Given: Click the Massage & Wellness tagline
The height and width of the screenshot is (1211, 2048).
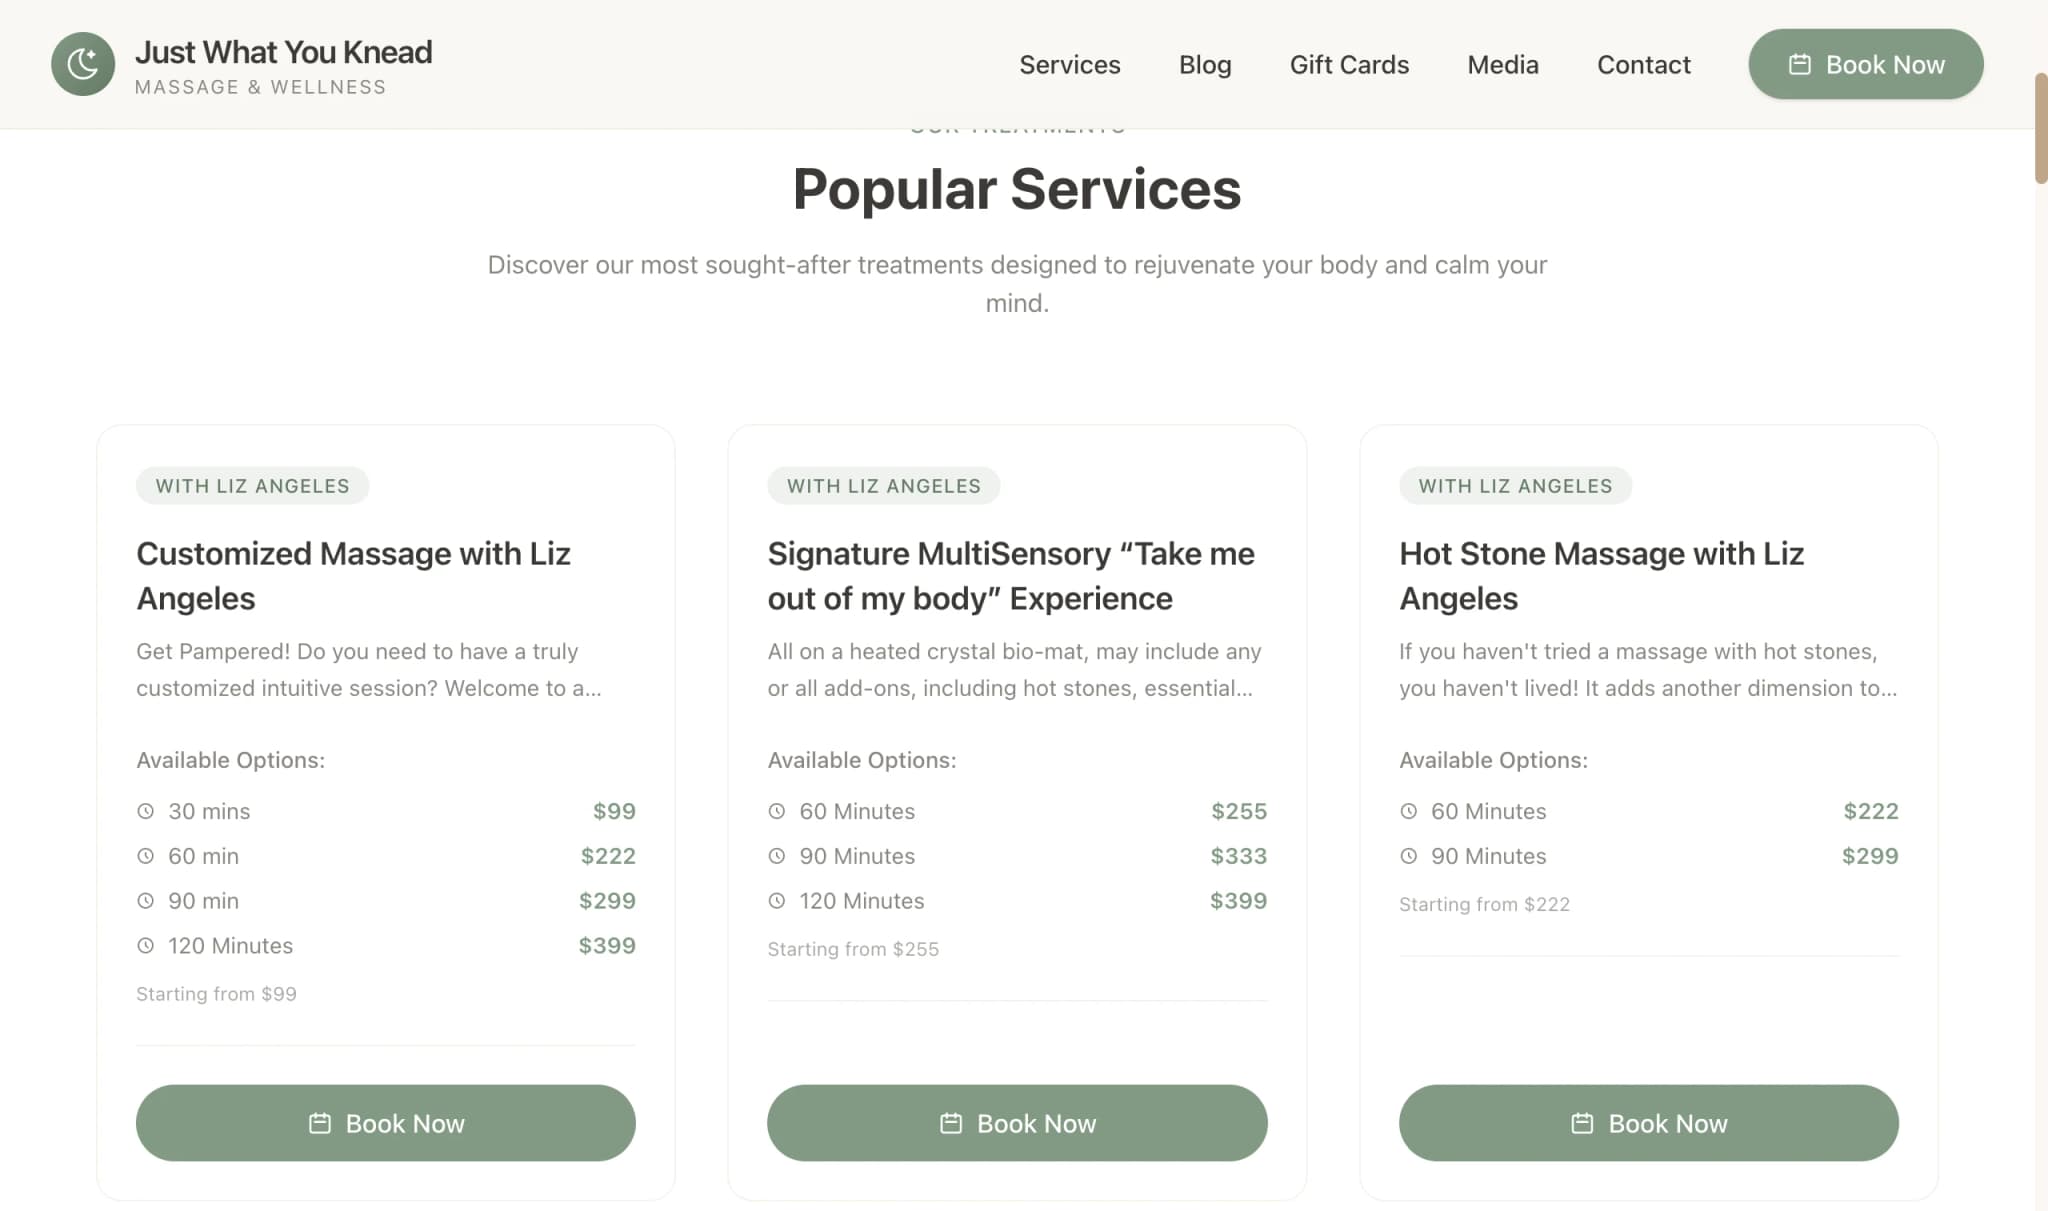Looking at the screenshot, I should 260,87.
